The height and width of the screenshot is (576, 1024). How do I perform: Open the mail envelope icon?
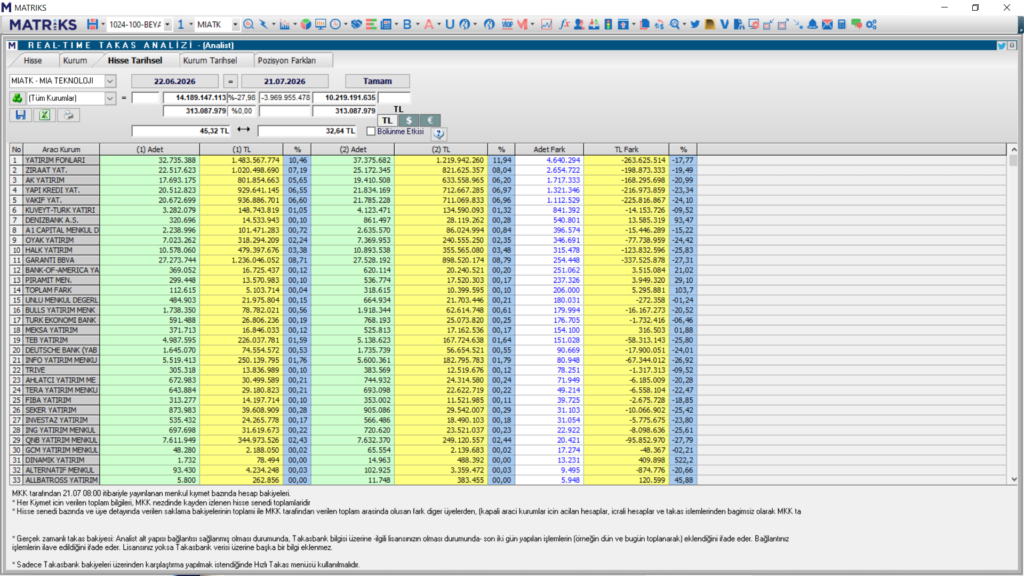point(827,24)
